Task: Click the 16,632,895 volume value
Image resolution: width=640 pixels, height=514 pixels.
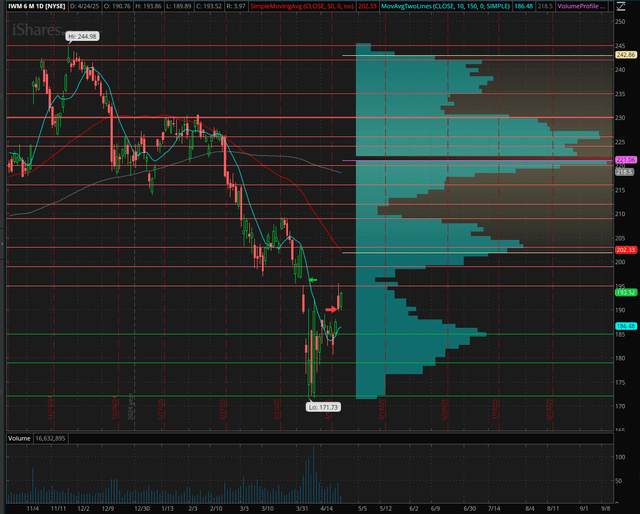Action: (x=51, y=438)
